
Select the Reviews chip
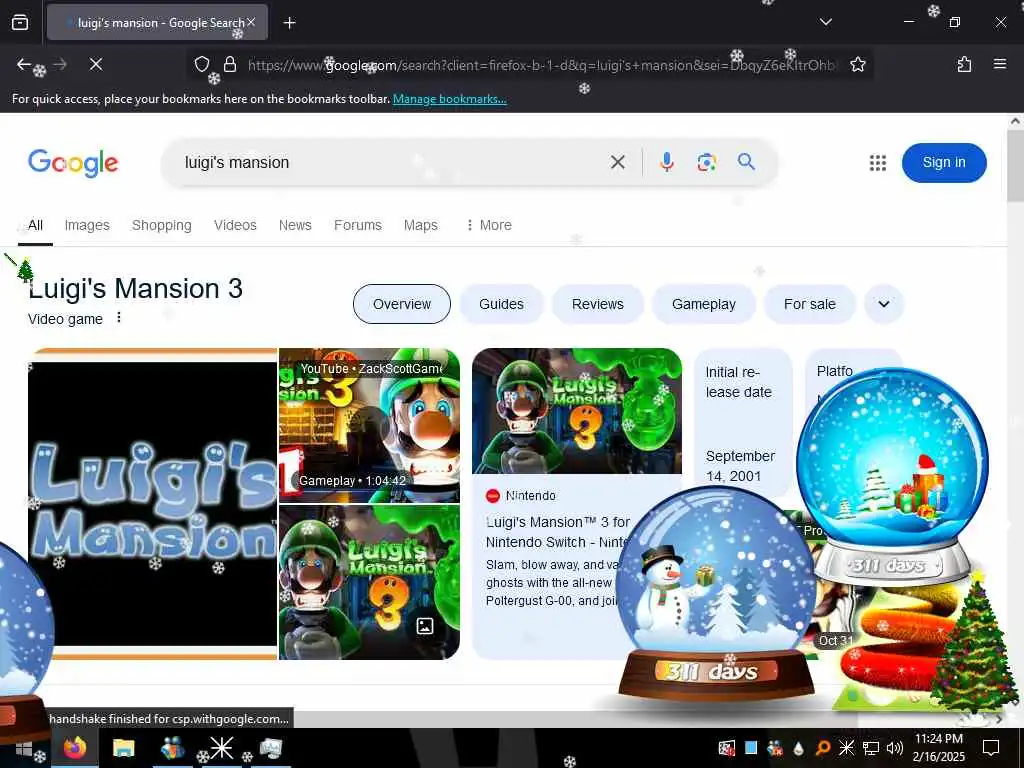(598, 304)
